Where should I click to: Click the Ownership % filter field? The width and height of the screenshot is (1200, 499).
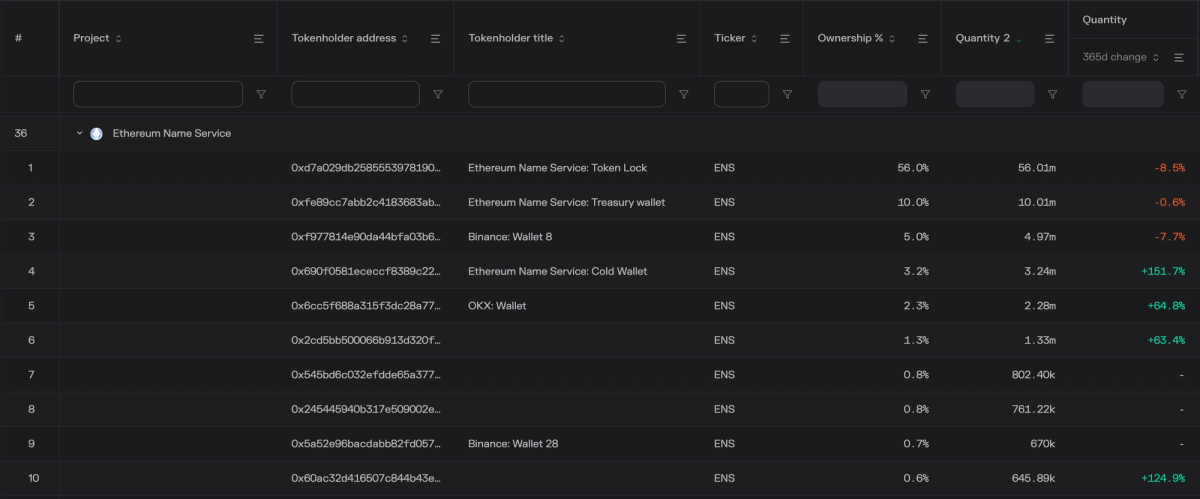click(862, 94)
